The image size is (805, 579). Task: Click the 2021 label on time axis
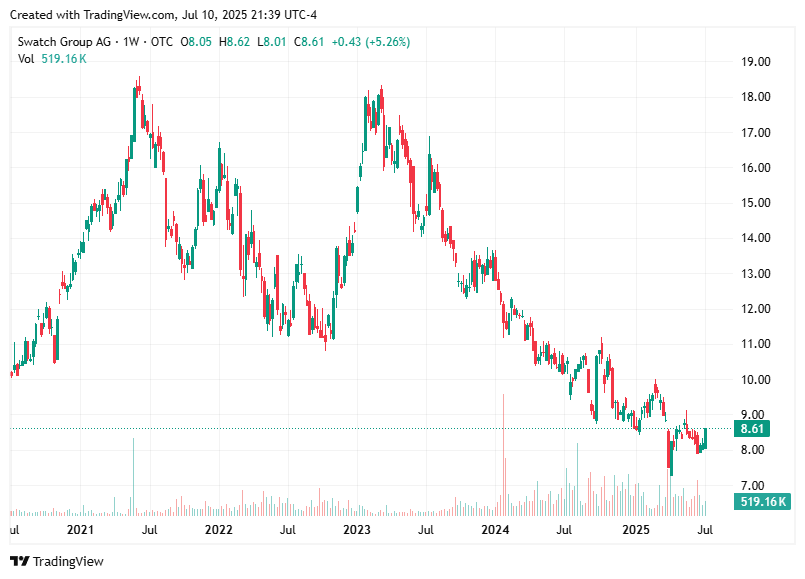pyautogui.click(x=81, y=530)
